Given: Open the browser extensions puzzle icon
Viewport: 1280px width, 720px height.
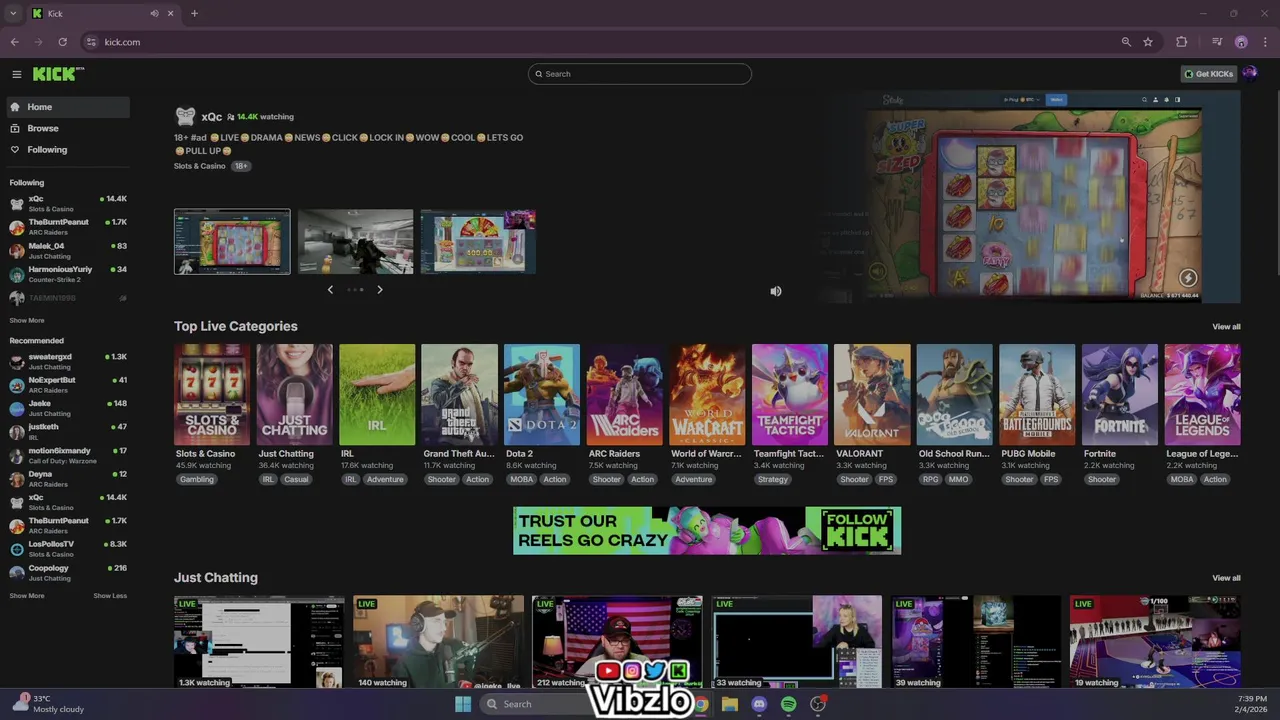Looking at the screenshot, I should point(1181,42).
